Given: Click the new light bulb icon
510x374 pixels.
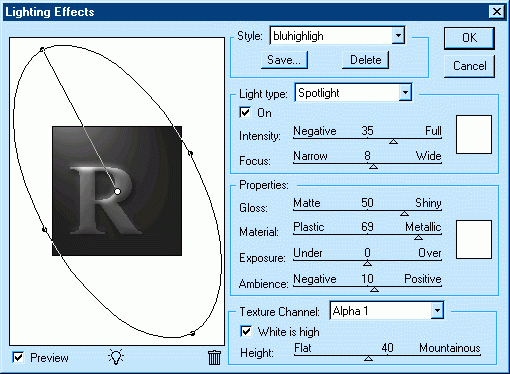Looking at the screenshot, I should (x=116, y=357).
